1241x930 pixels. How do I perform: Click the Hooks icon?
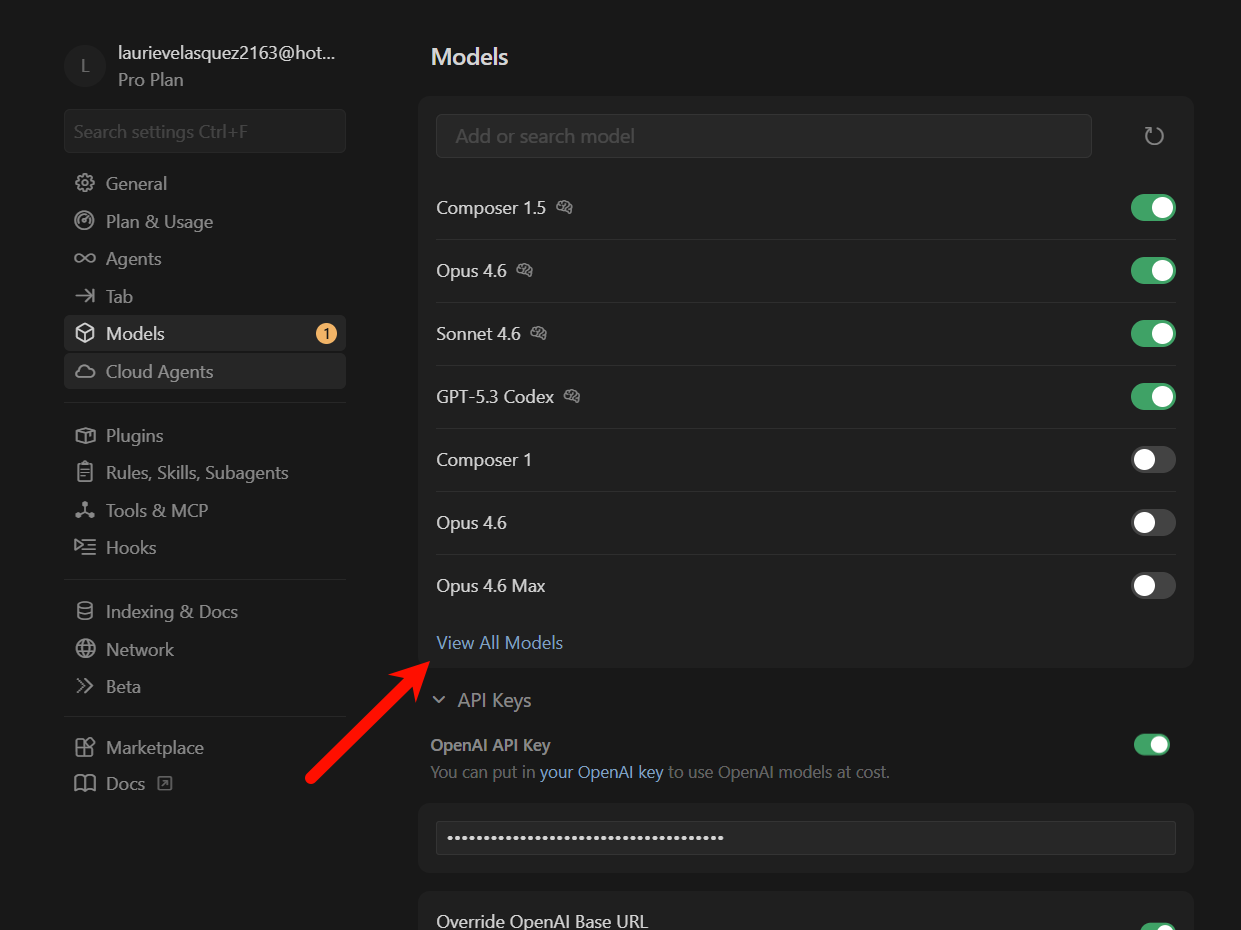(85, 548)
